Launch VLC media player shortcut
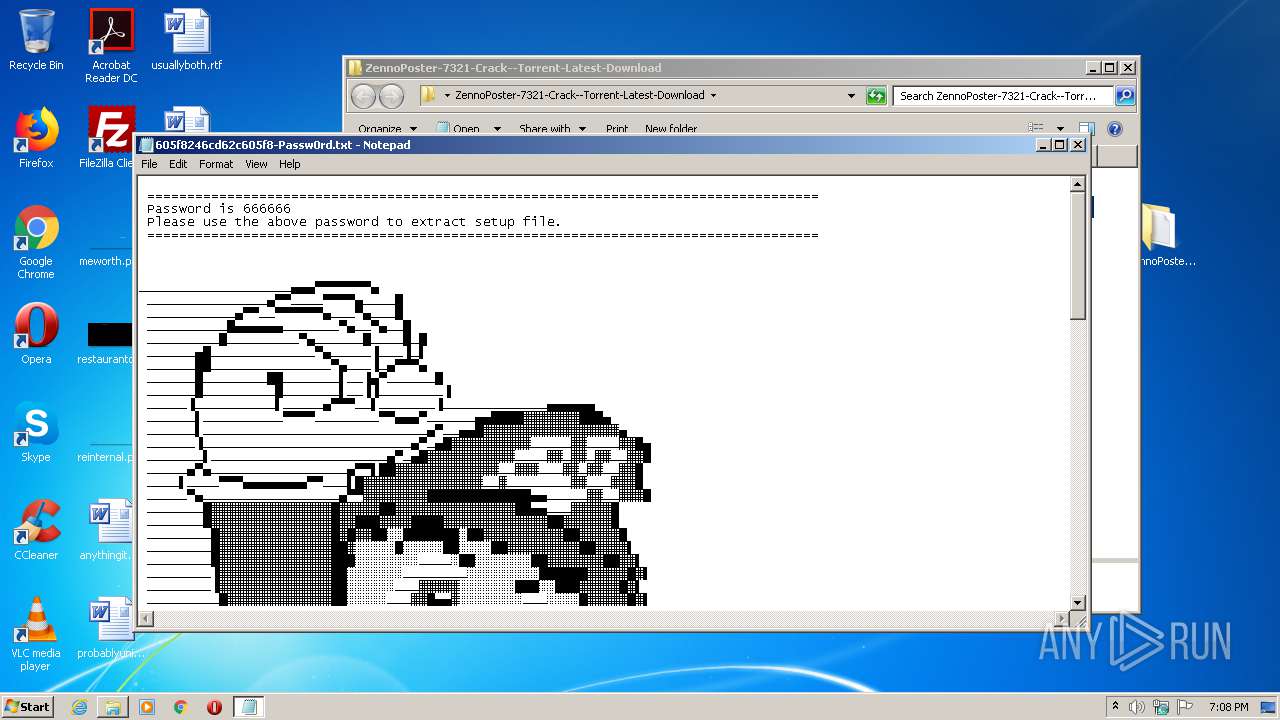 tap(36, 634)
